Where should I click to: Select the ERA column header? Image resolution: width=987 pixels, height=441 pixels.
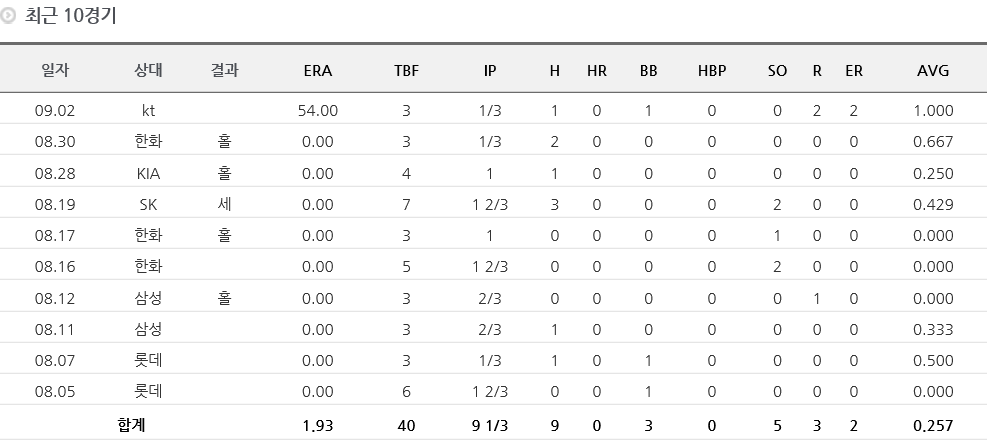pos(317,71)
